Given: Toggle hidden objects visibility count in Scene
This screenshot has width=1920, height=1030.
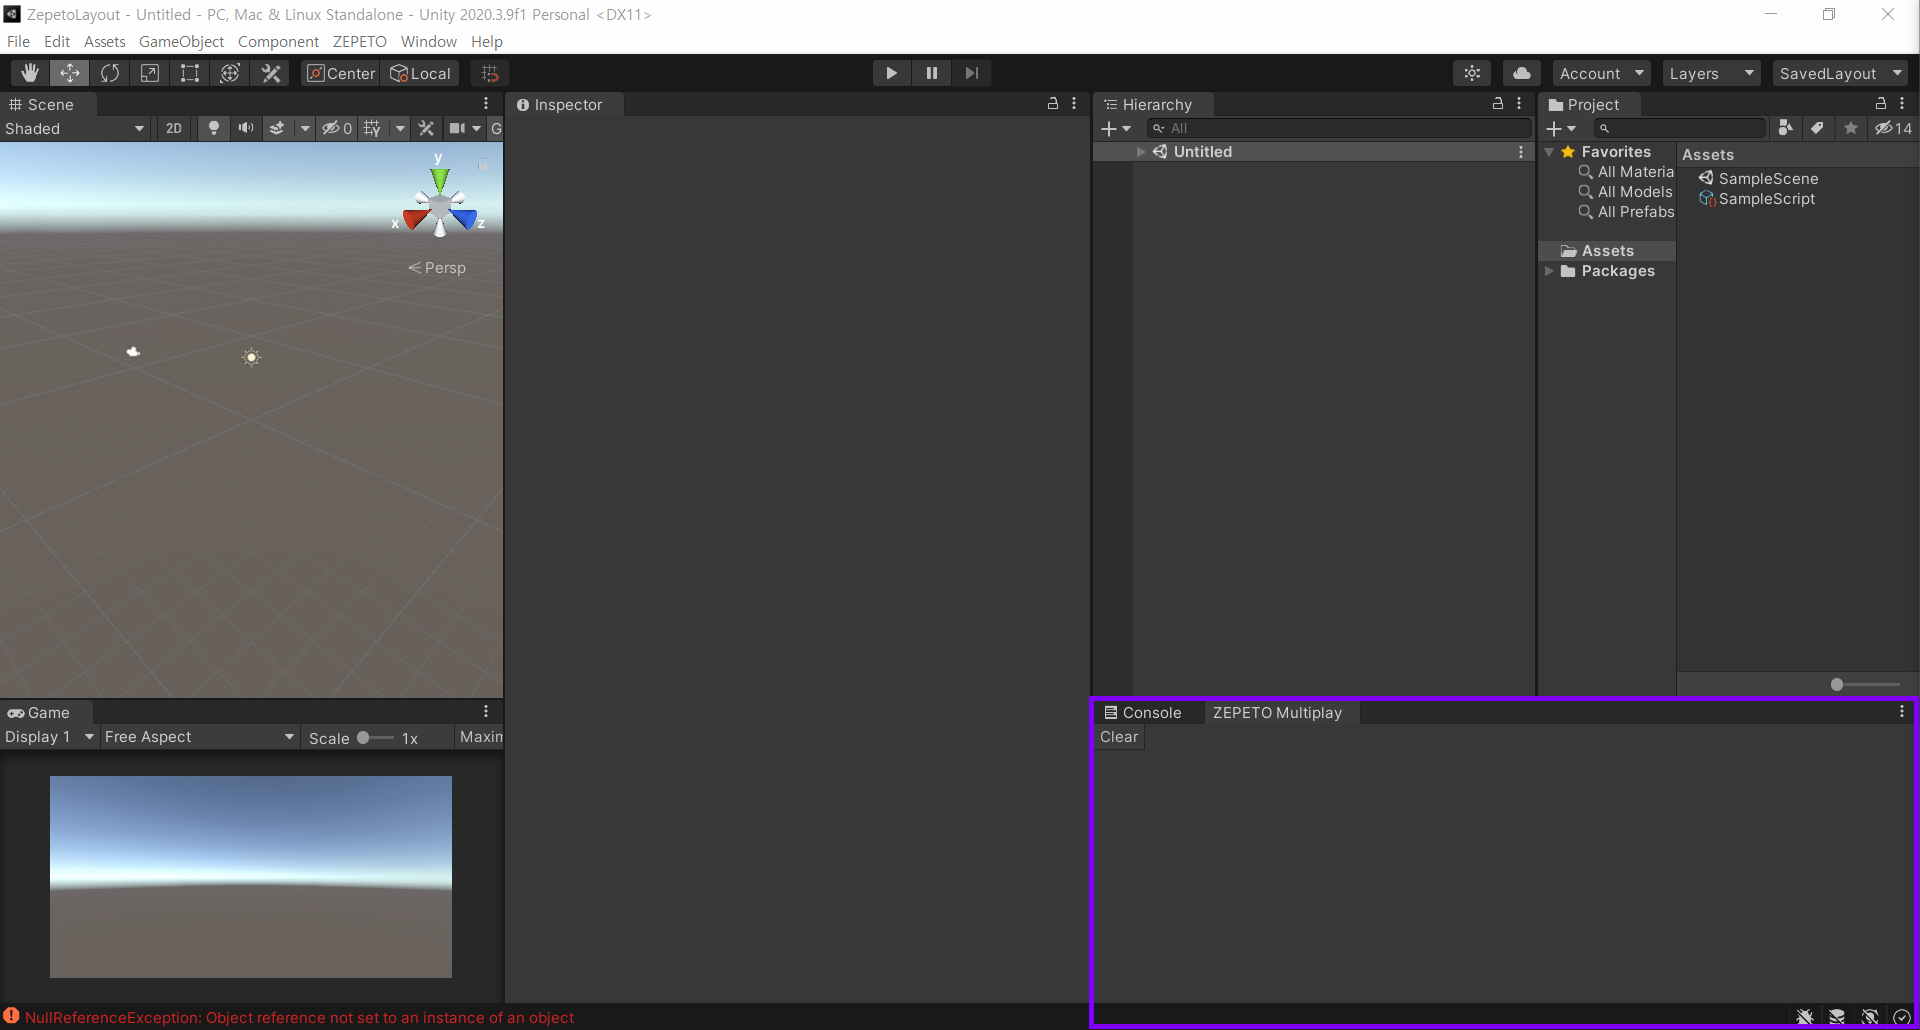Looking at the screenshot, I should tap(337, 128).
